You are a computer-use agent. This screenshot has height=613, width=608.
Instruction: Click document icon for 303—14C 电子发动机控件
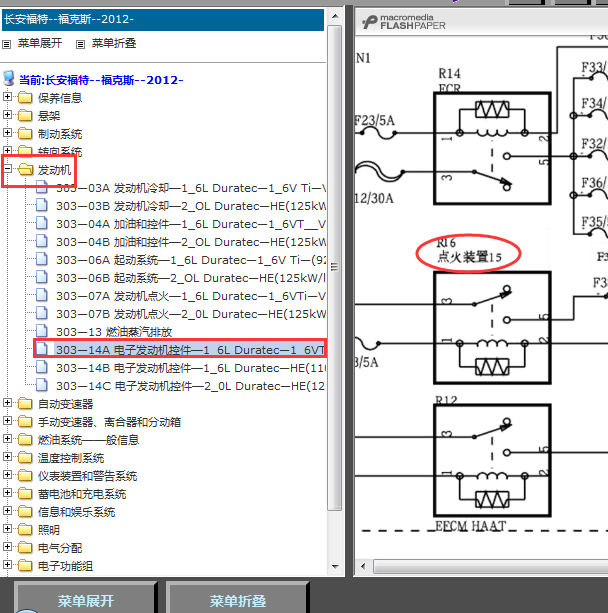click(x=42, y=385)
